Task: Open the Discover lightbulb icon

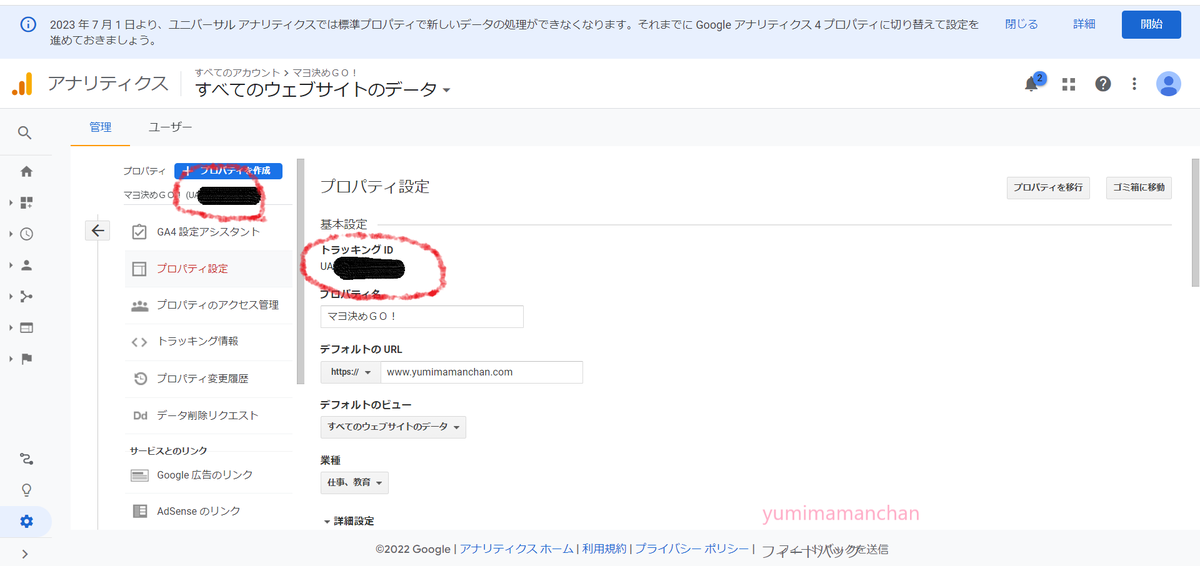Action: [x=26, y=490]
